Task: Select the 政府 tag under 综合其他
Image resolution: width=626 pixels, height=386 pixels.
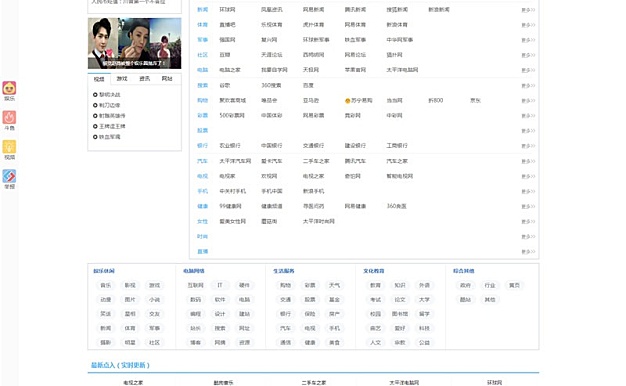Action: [x=465, y=285]
